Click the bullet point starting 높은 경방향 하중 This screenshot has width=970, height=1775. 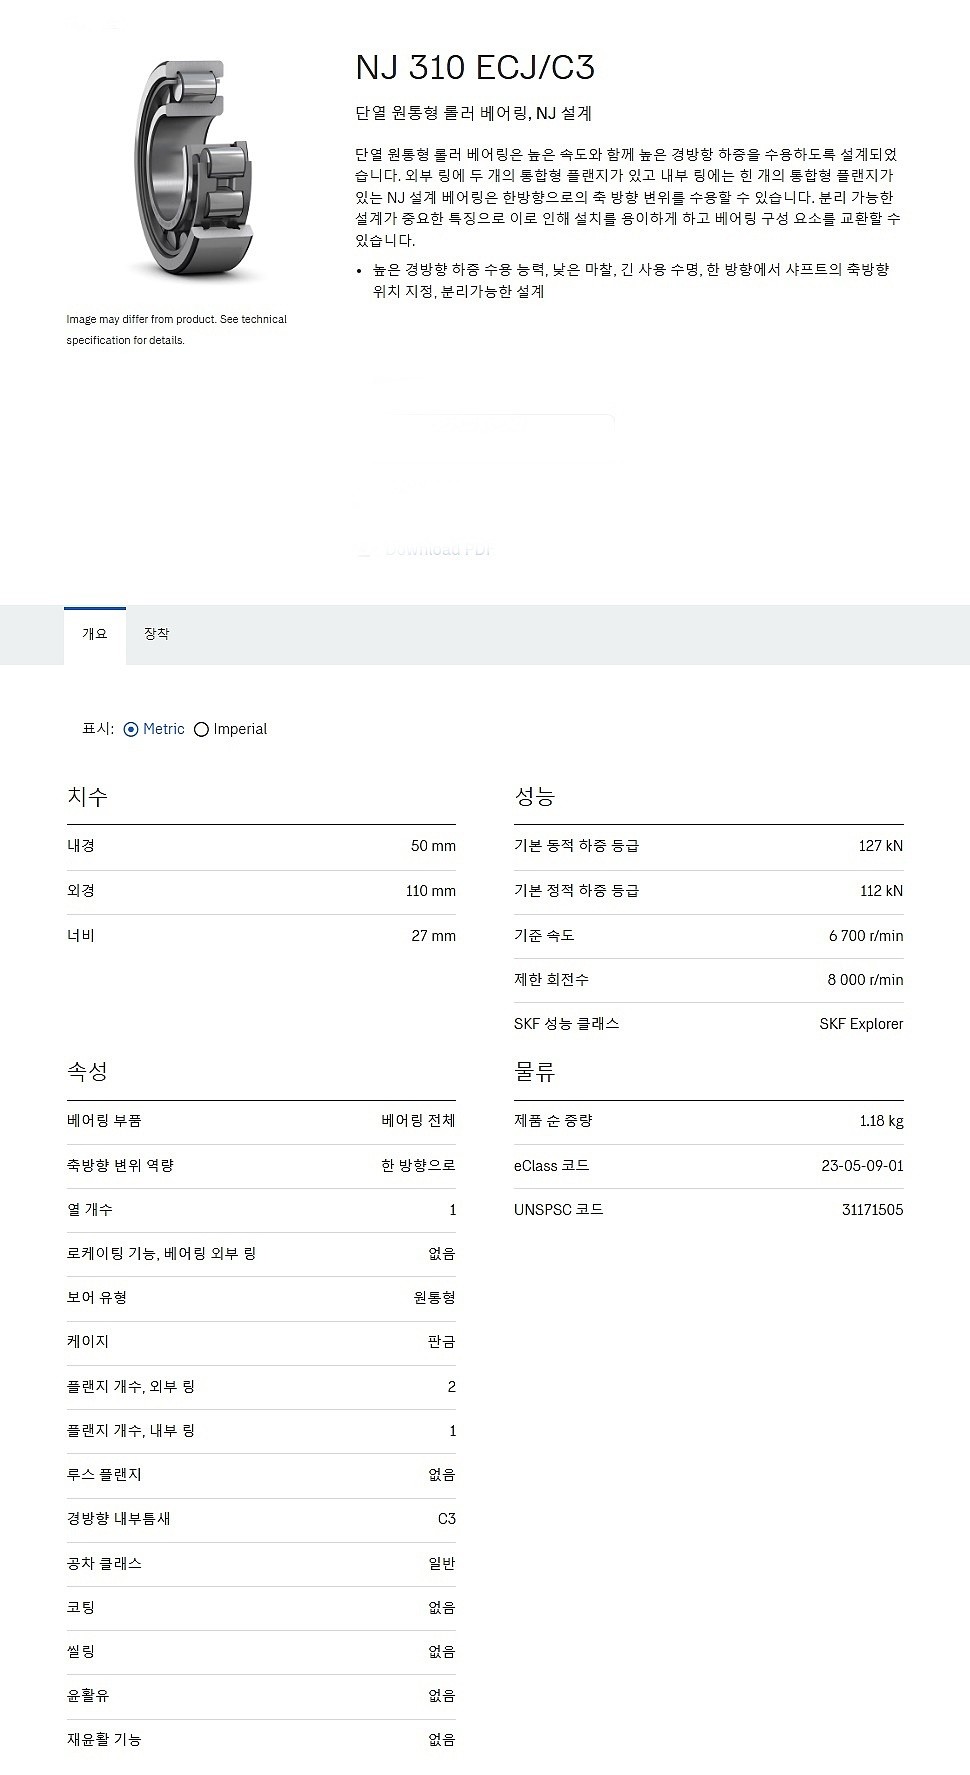click(630, 281)
